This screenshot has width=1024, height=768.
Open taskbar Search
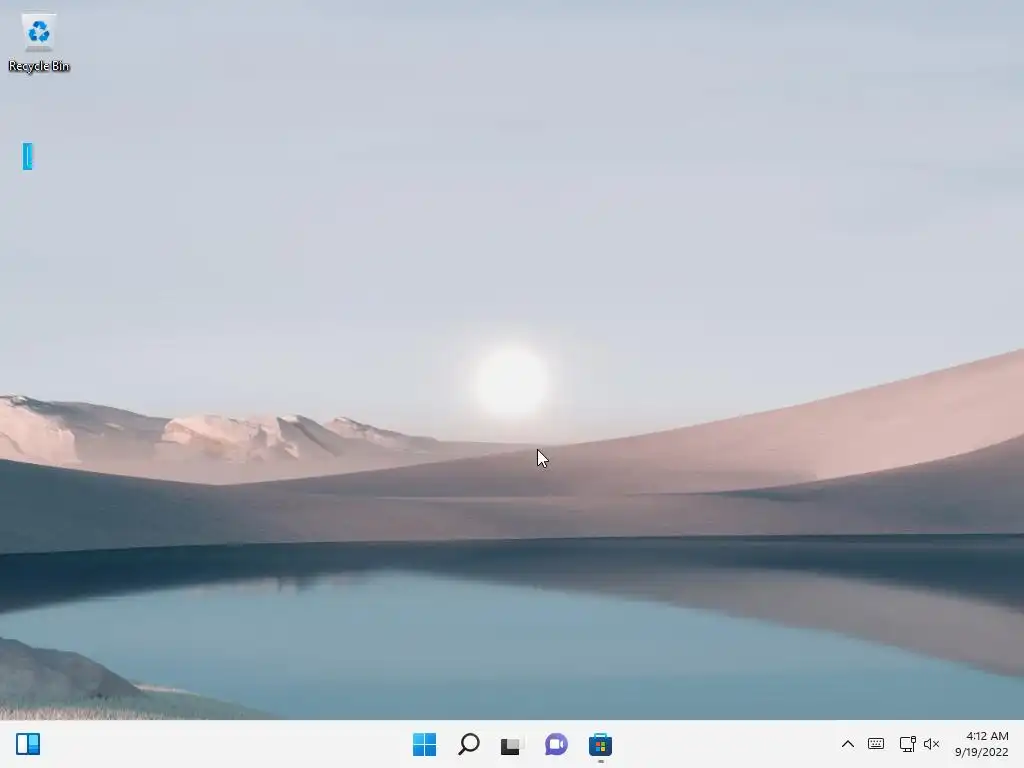coord(469,744)
